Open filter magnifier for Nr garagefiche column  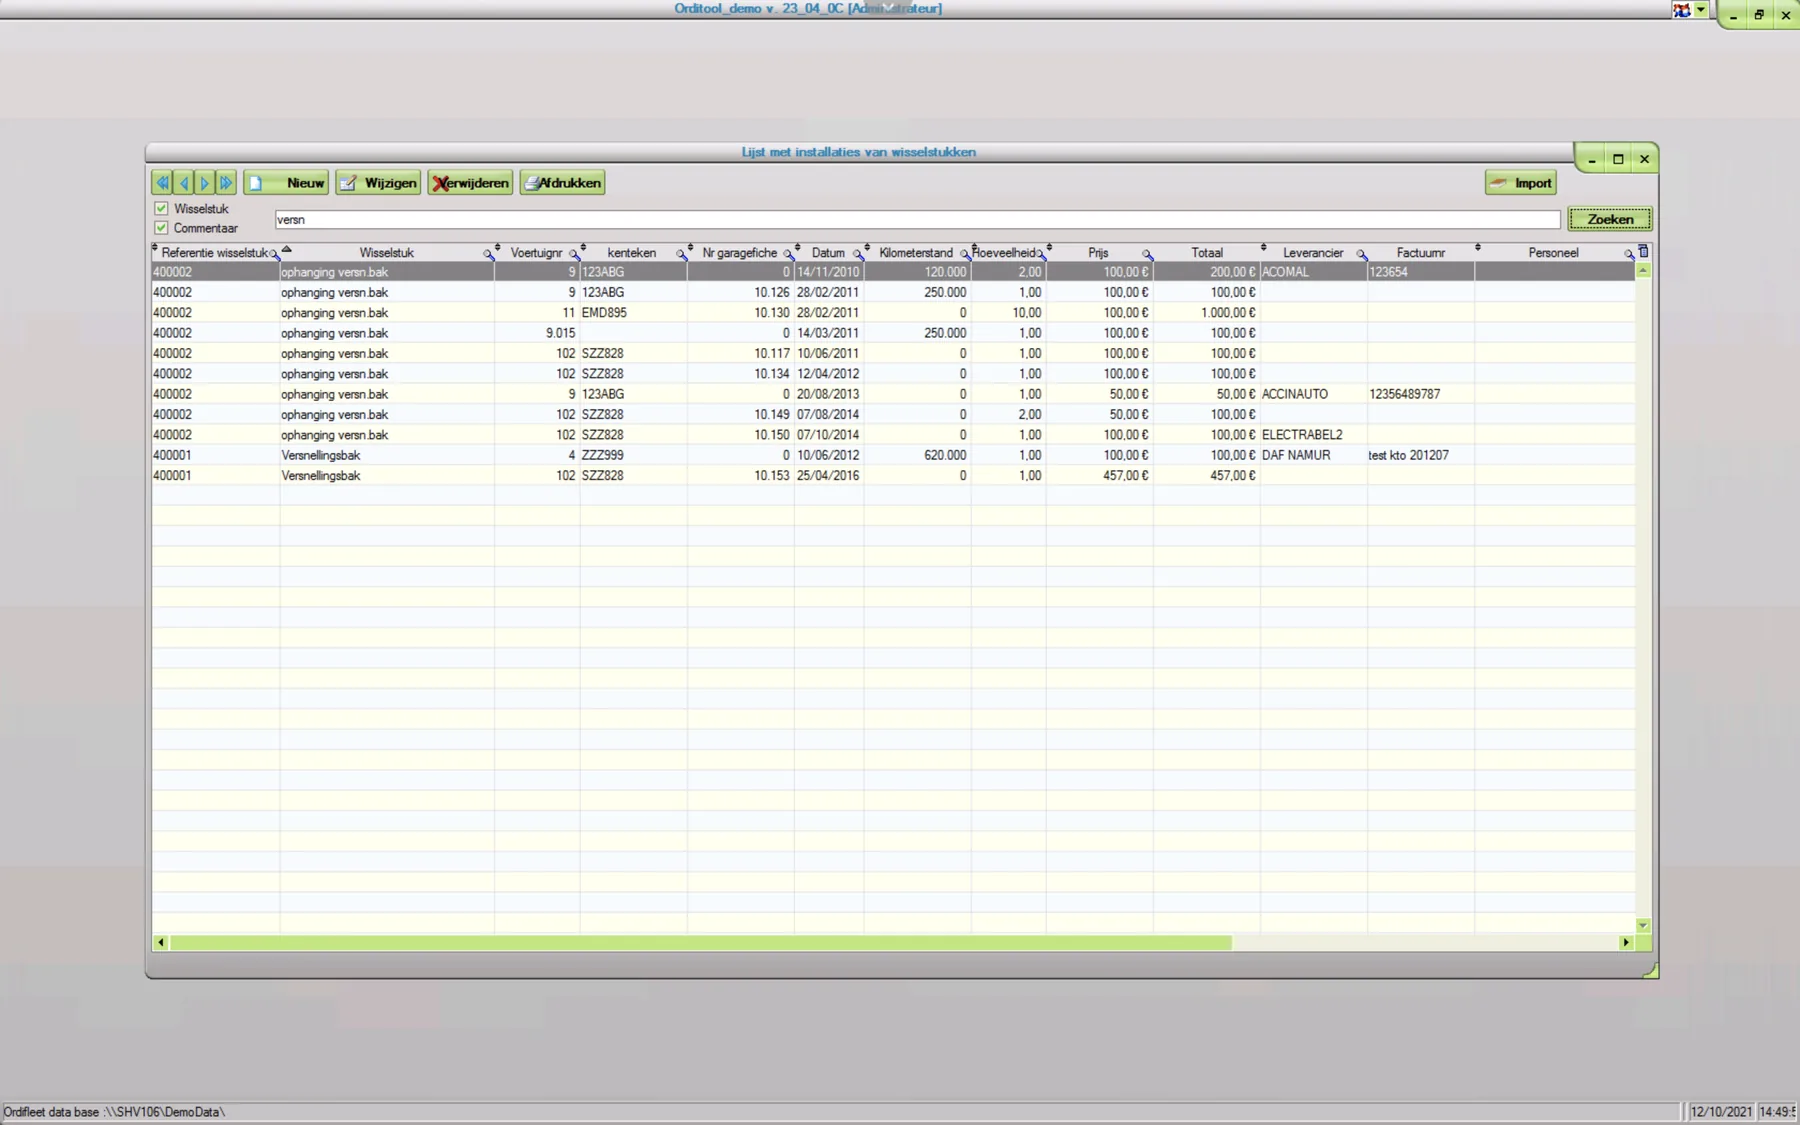[789, 255]
